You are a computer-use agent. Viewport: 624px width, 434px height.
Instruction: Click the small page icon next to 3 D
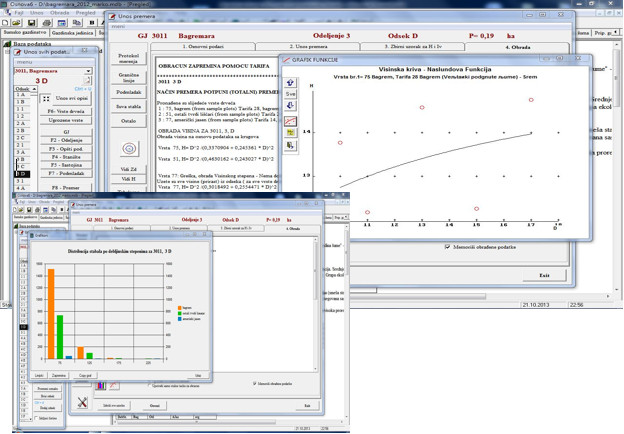click(x=87, y=81)
